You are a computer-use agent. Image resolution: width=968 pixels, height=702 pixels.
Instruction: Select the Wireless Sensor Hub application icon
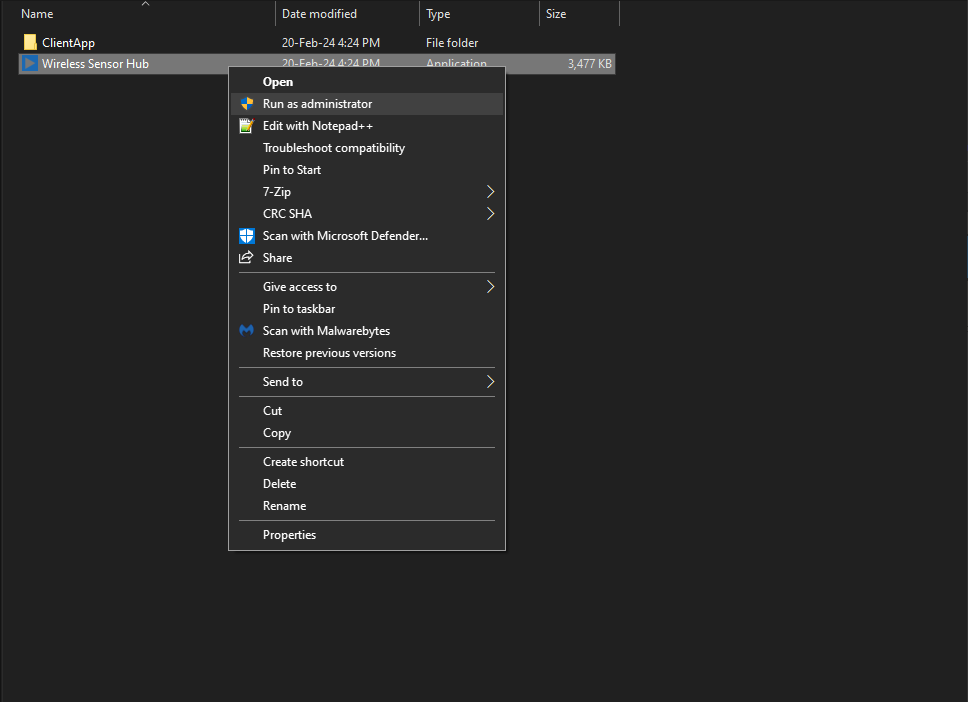[x=31, y=63]
